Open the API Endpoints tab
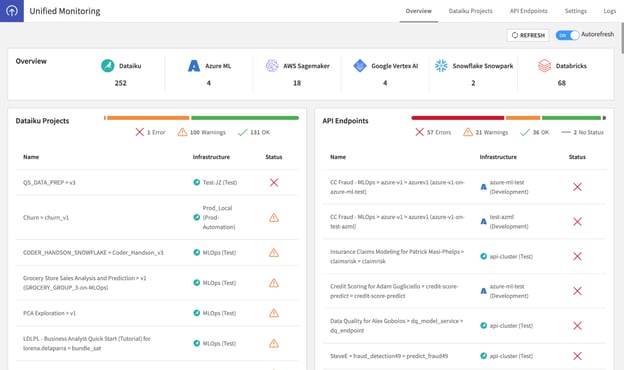Viewport: 624px width, 370px height. 528,11
